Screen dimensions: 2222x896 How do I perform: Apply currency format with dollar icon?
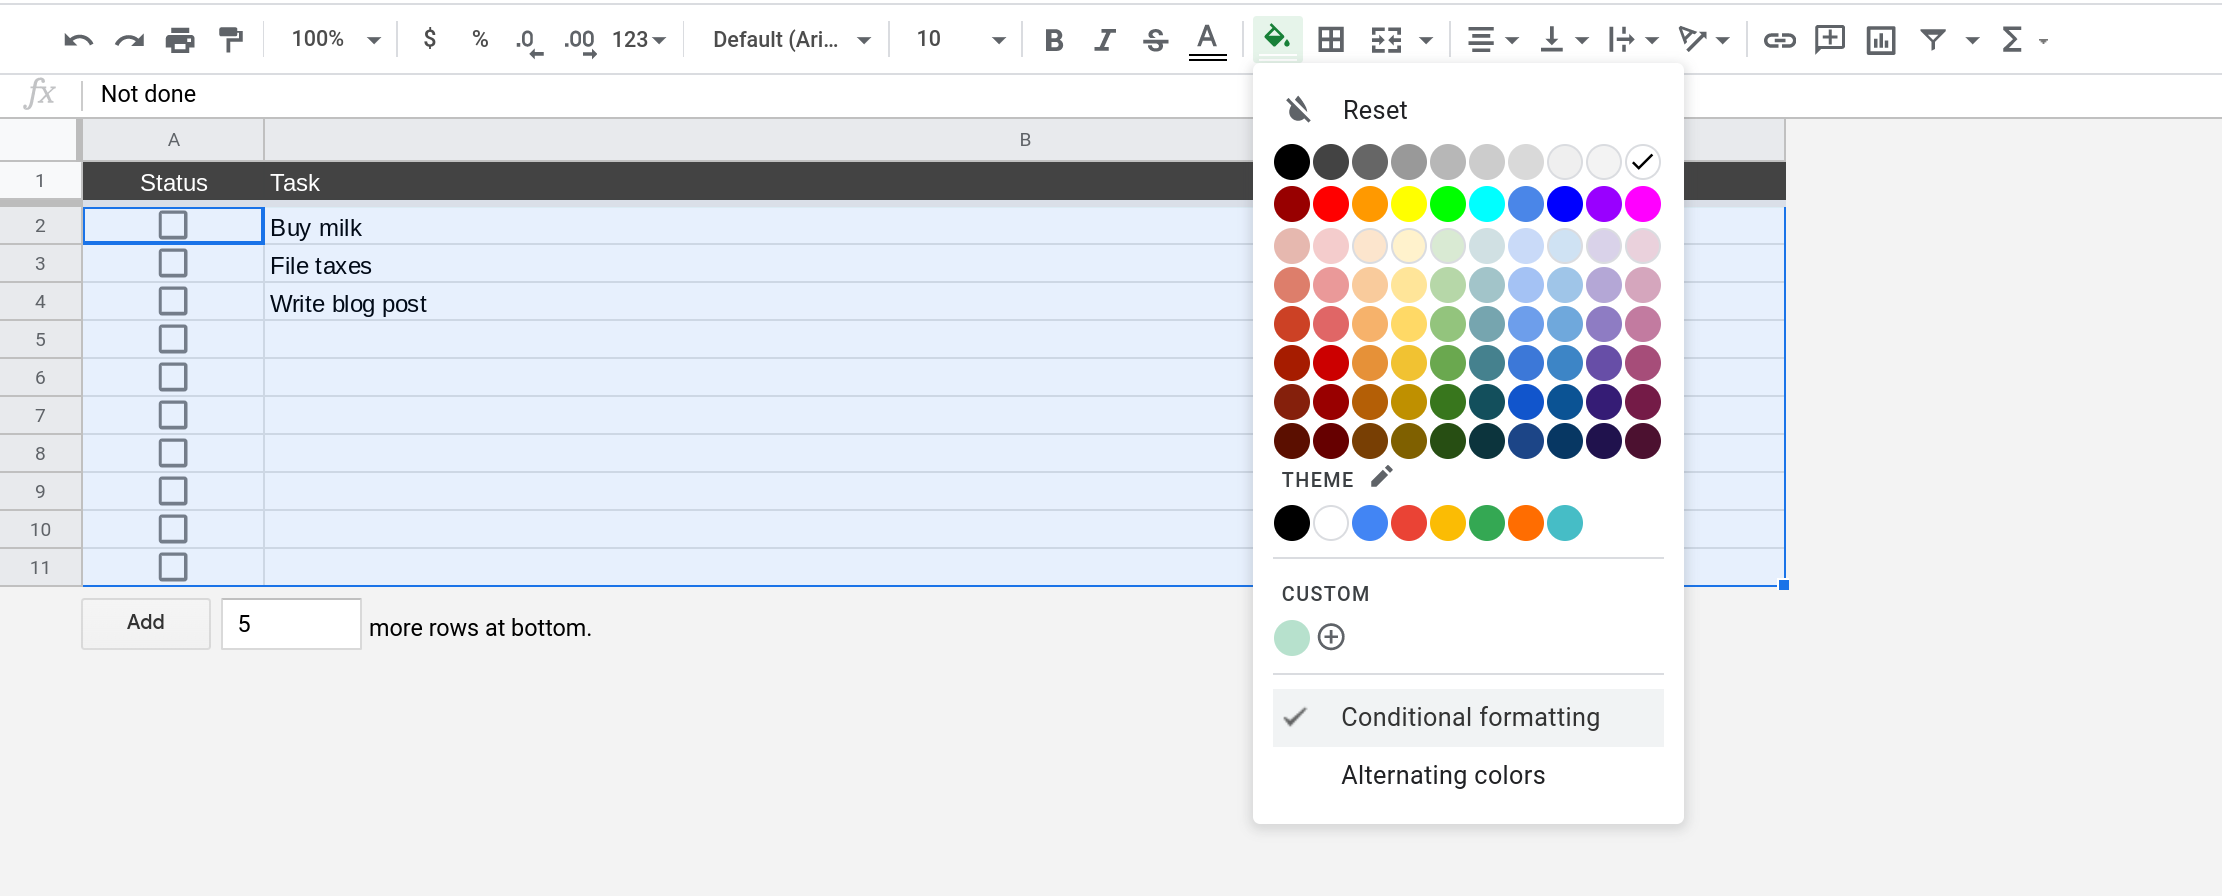click(x=430, y=39)
